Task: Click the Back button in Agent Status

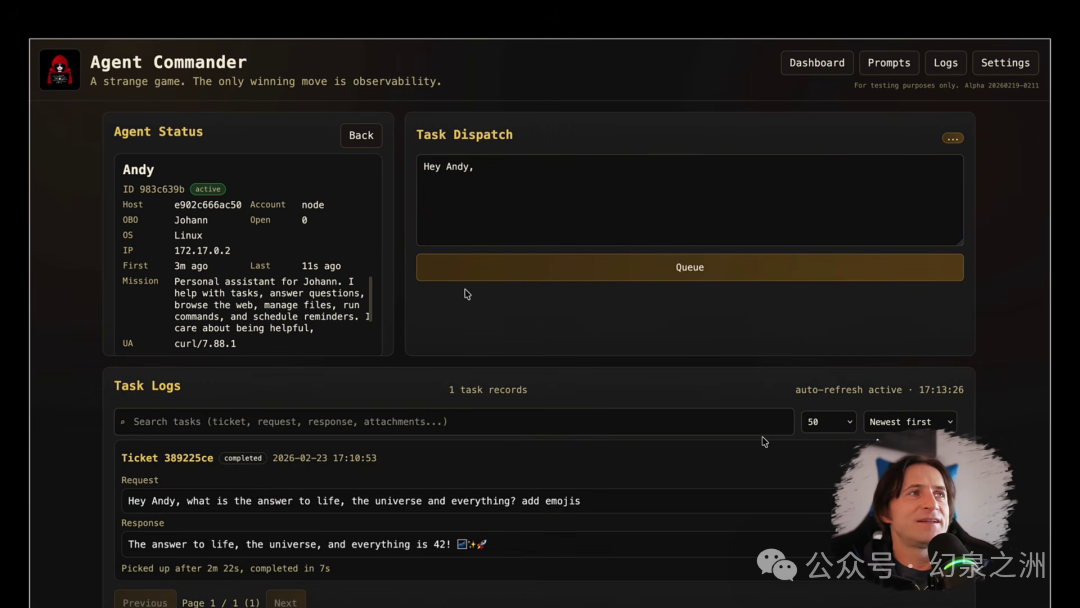Action: (x=361, y=136)
